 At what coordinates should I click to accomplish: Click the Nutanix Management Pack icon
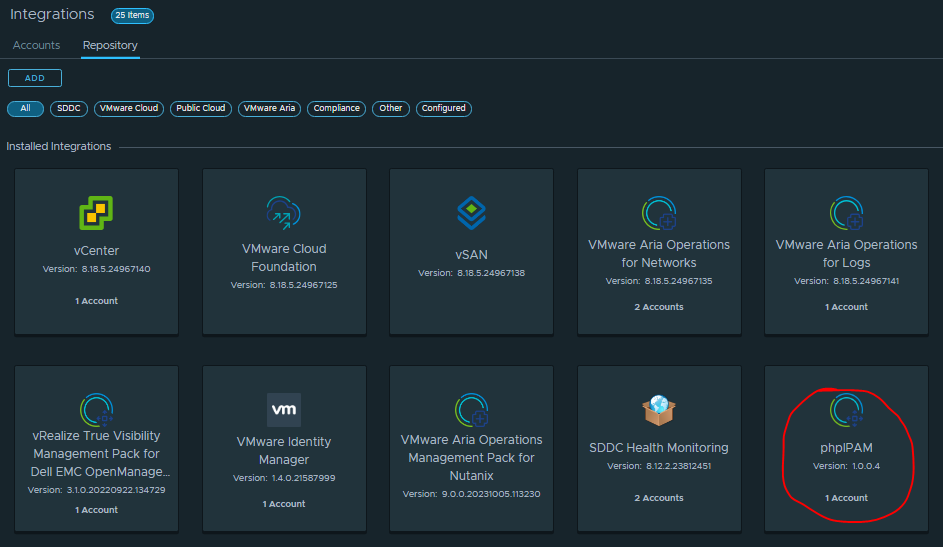pos(471,410)
